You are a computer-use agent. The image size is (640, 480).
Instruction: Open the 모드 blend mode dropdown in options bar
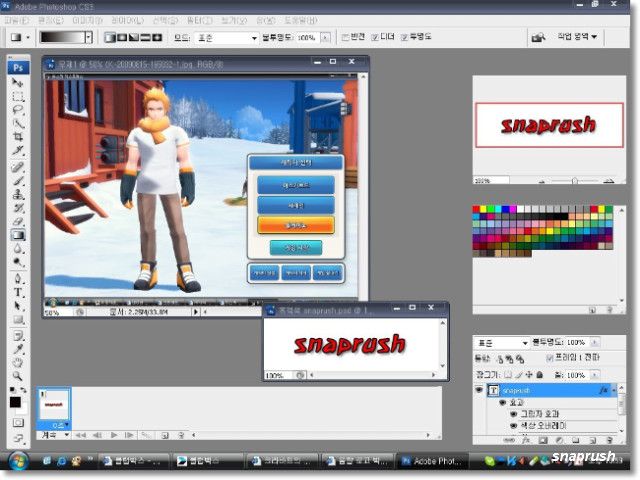coord(227,38)
